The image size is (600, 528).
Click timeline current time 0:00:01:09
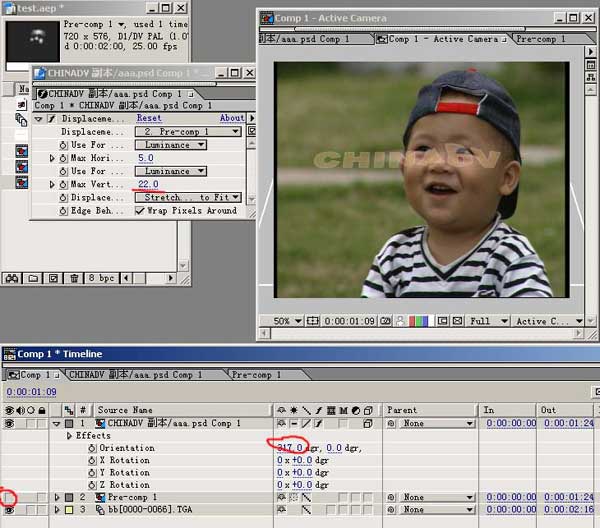(31, 392)
